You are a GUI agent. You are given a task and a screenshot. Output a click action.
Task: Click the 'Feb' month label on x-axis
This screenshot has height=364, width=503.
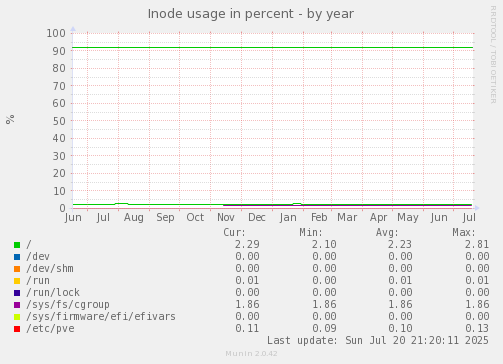tap(319, 218)
